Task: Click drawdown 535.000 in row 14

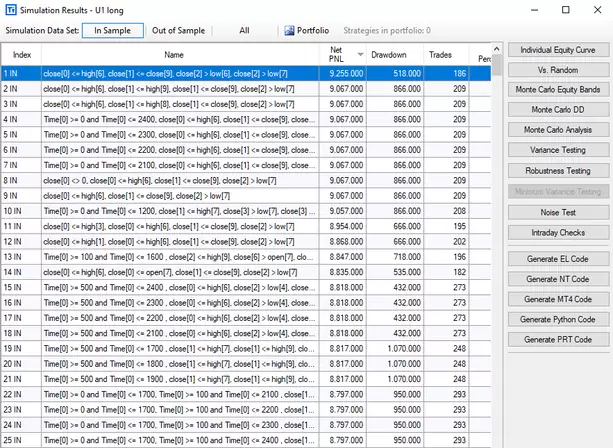Action: tap(395, 272)
